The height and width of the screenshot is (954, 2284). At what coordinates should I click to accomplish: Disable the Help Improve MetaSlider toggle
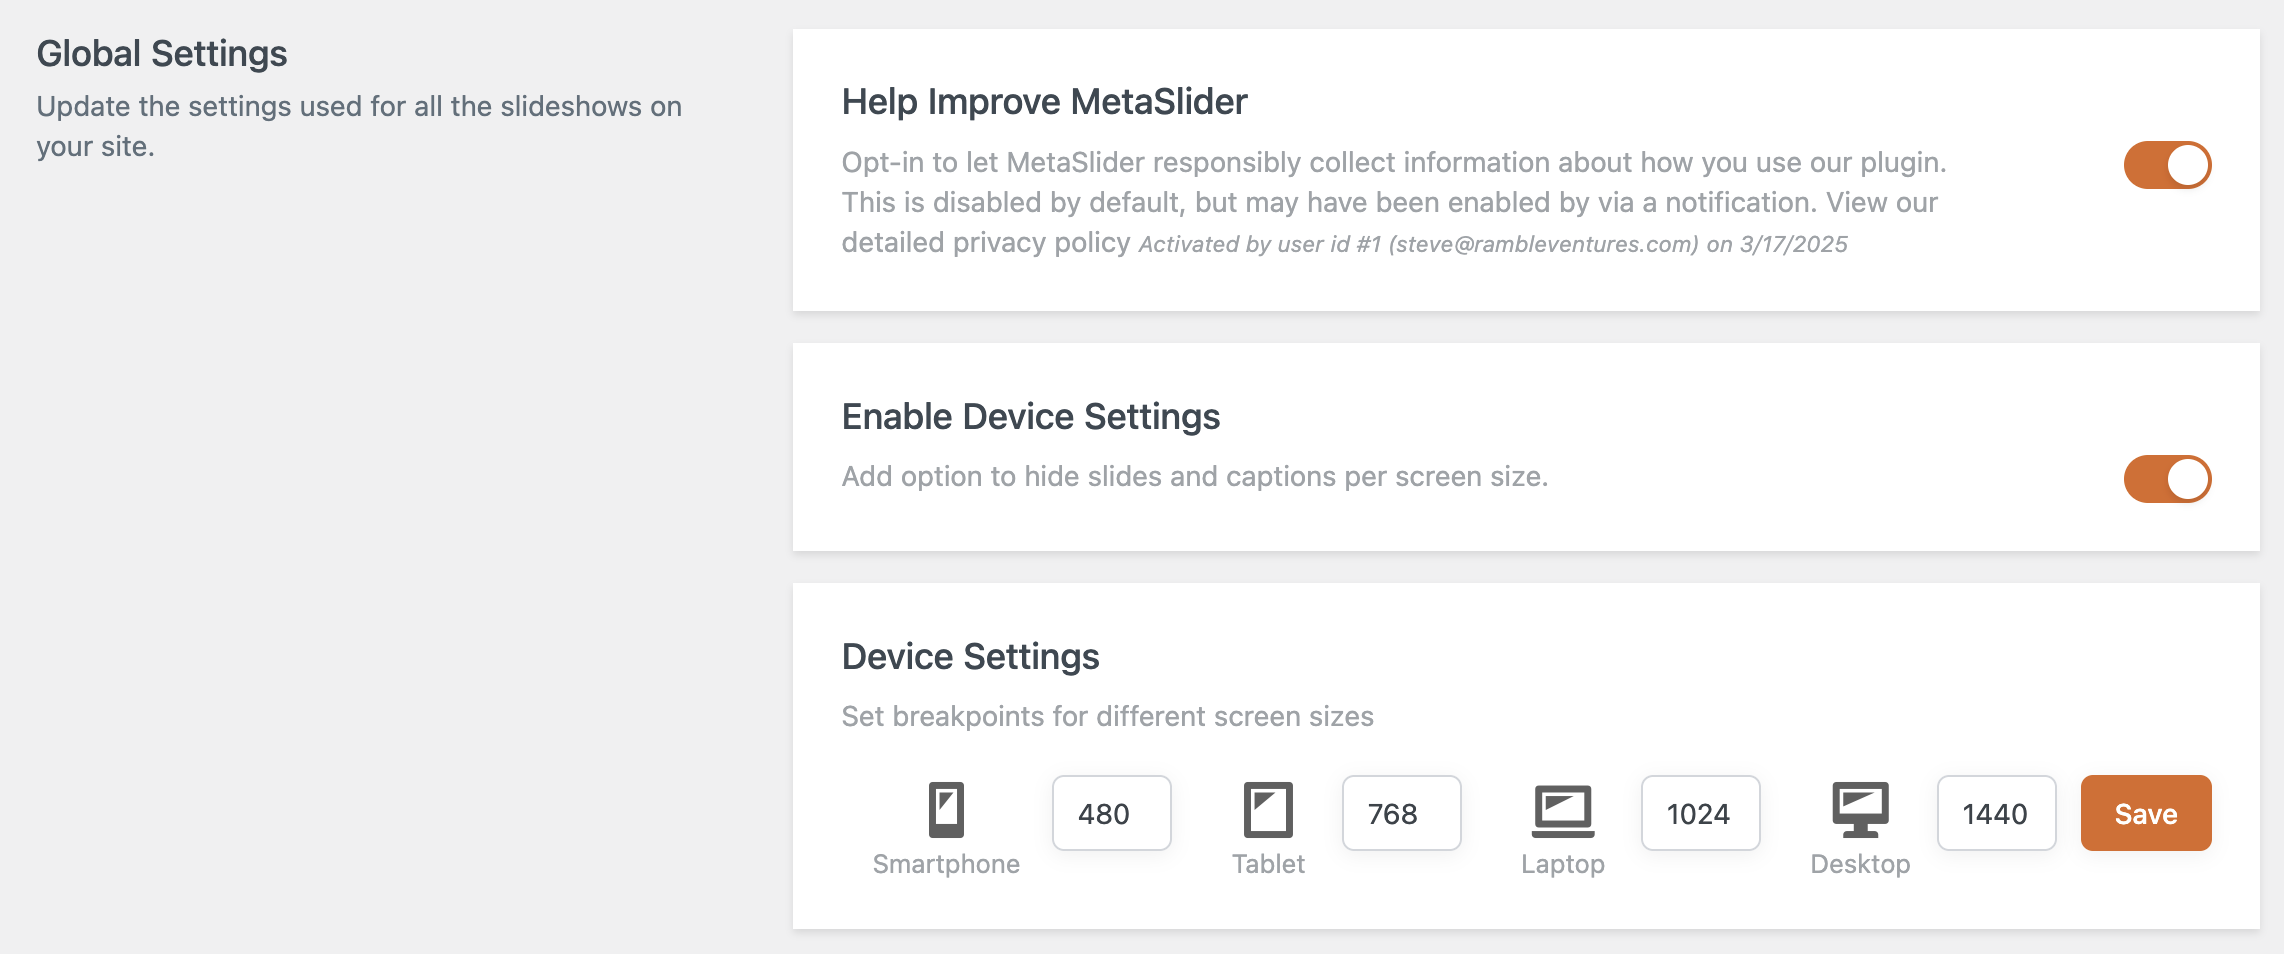pos(2167,165)
